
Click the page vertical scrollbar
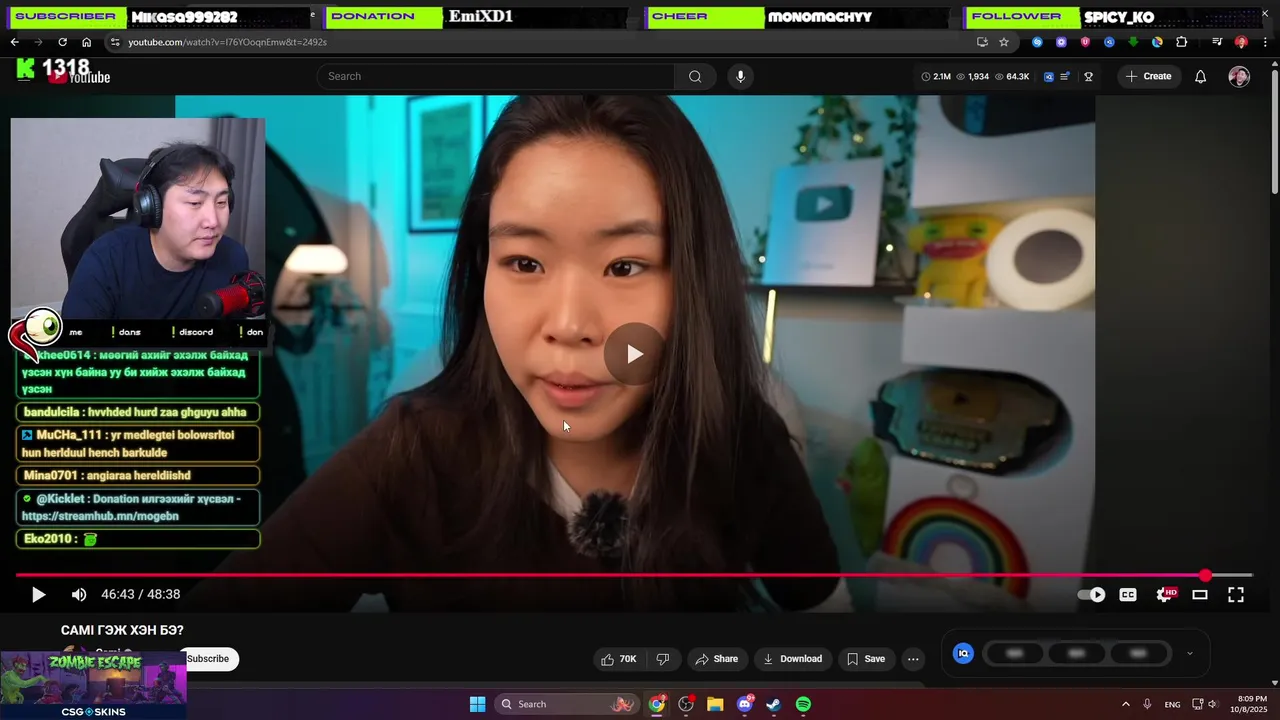1274,130
